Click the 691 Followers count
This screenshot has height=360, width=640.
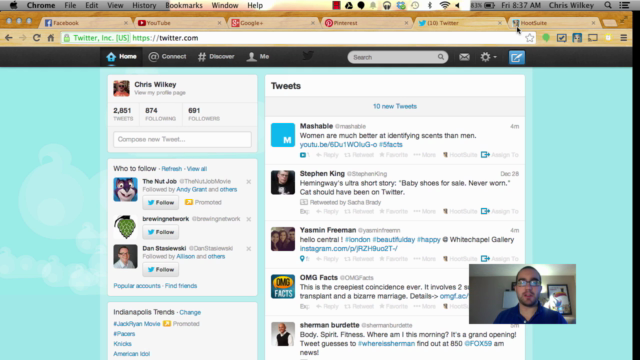[x=204, y=114]
